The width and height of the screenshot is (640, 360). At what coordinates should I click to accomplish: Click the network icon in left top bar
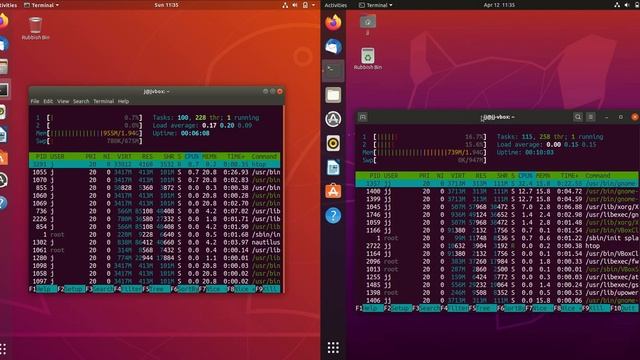(285, 5)
